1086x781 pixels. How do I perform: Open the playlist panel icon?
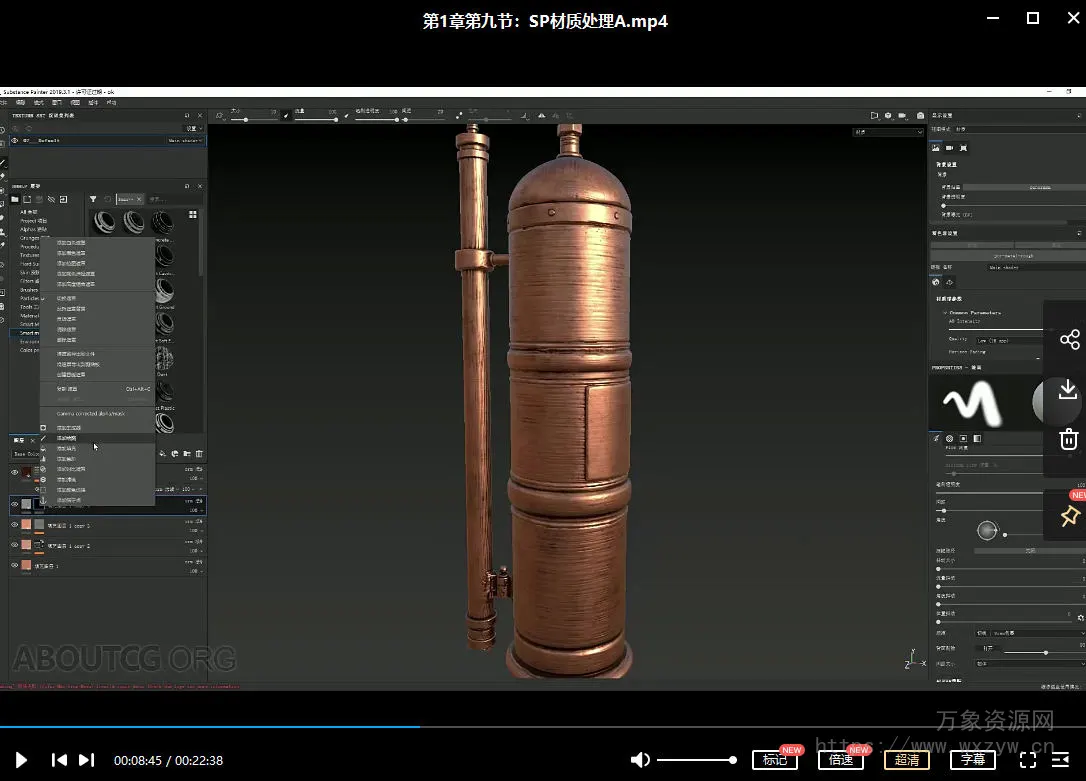(x=1060, y=760)
